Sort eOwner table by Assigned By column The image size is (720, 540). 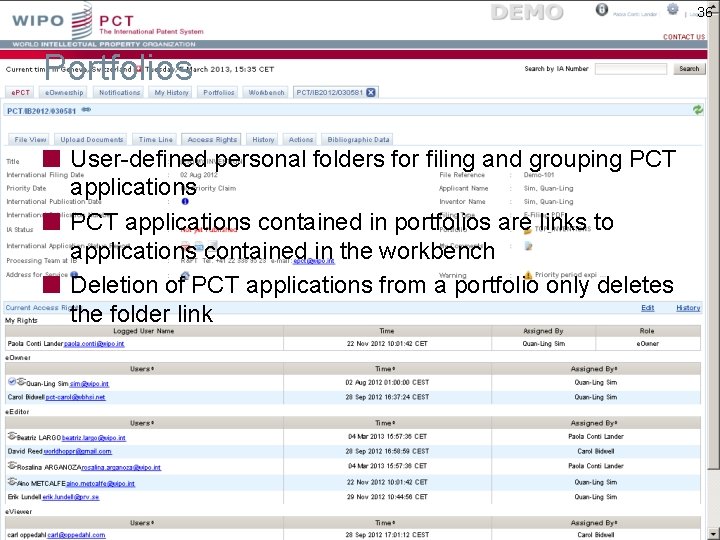pos(594,368)
